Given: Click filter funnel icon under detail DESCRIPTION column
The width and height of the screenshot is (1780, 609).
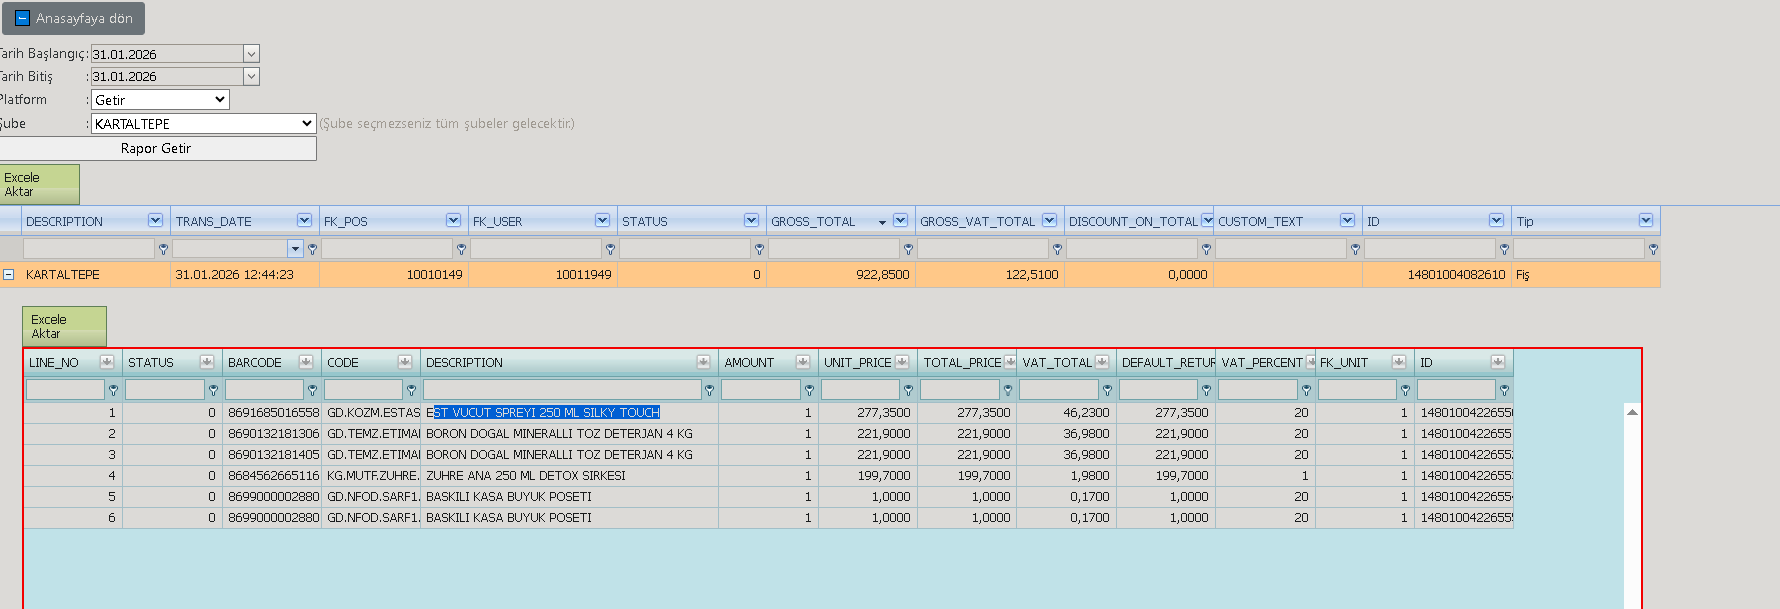Looking at the screenshot, I should pos(709,390).
